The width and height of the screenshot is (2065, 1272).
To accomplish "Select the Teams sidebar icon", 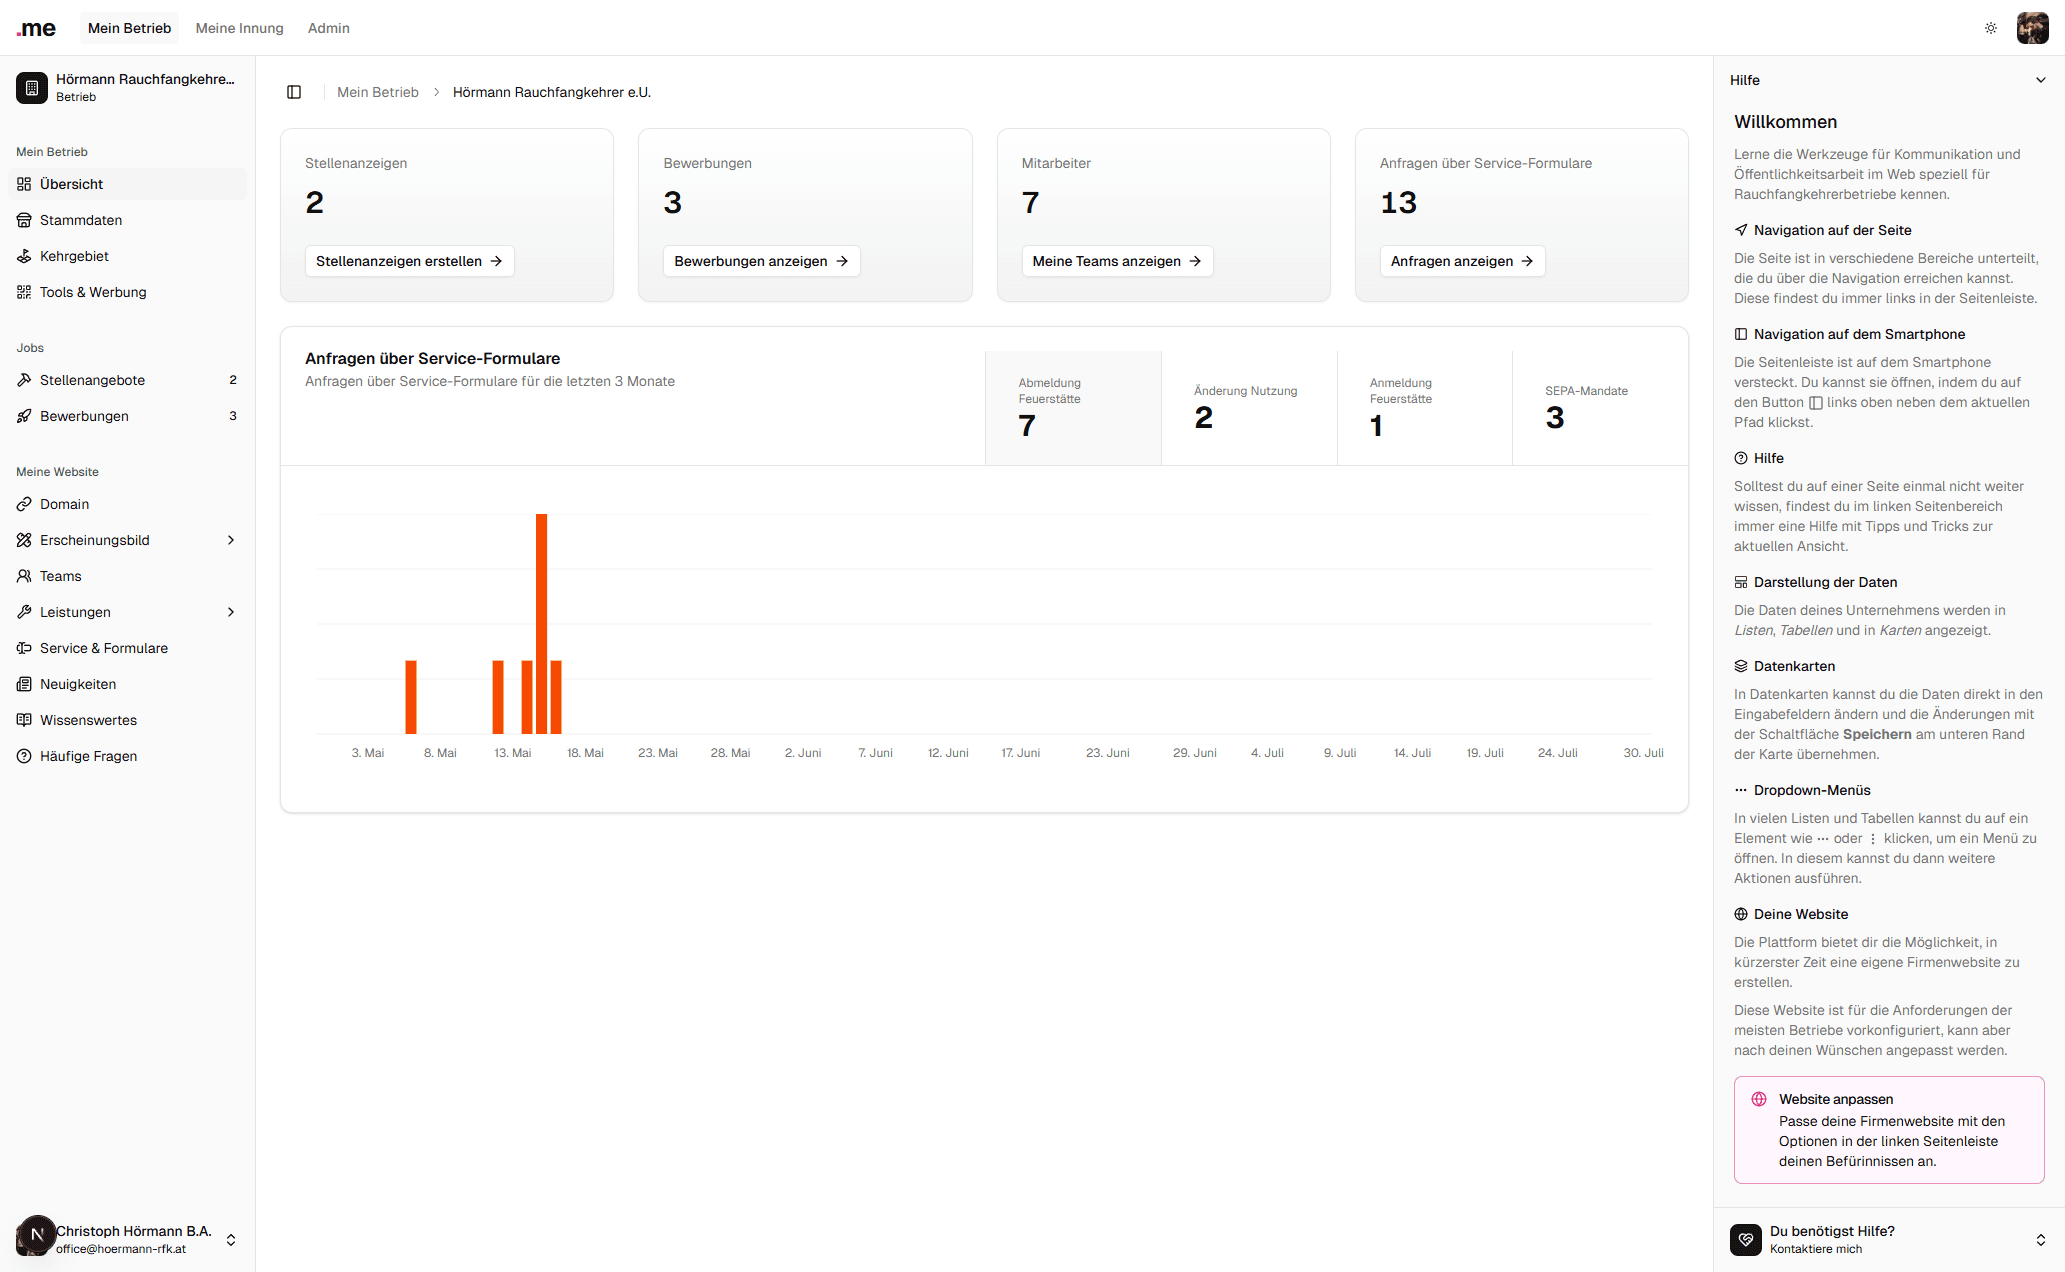I will click(x=23, y=576).
